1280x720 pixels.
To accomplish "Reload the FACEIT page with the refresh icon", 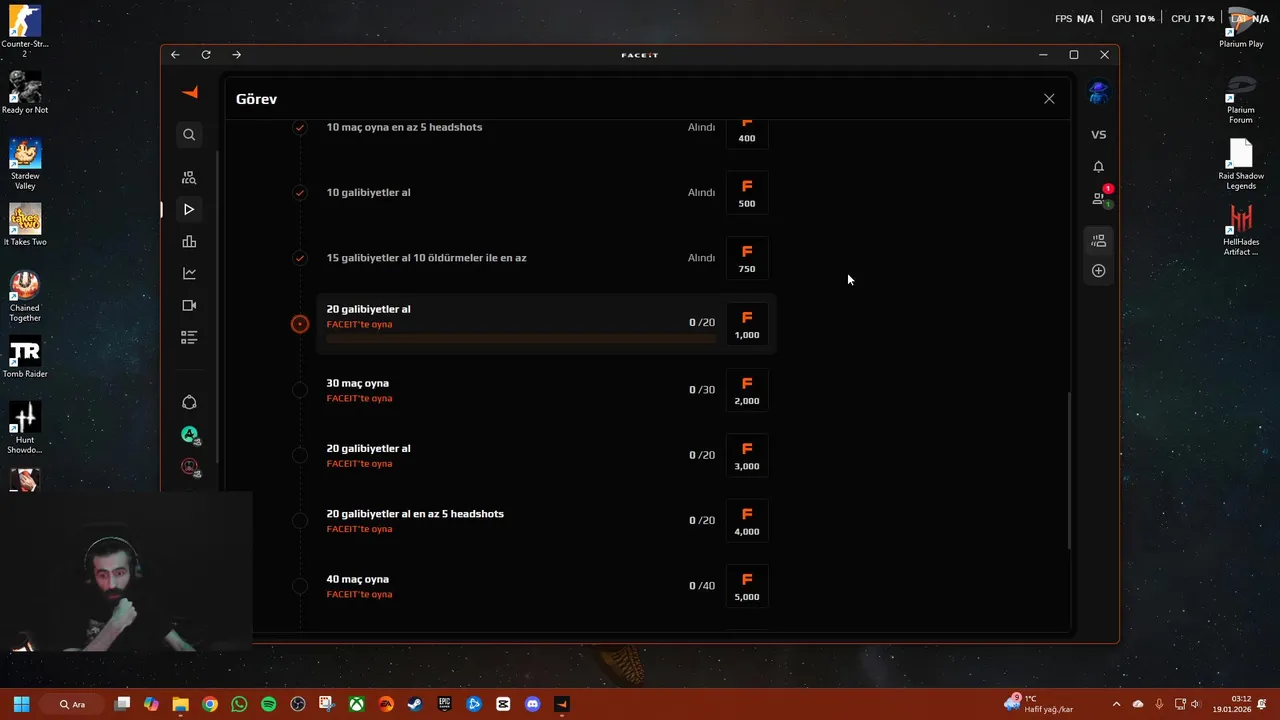I will coord(206,55).
